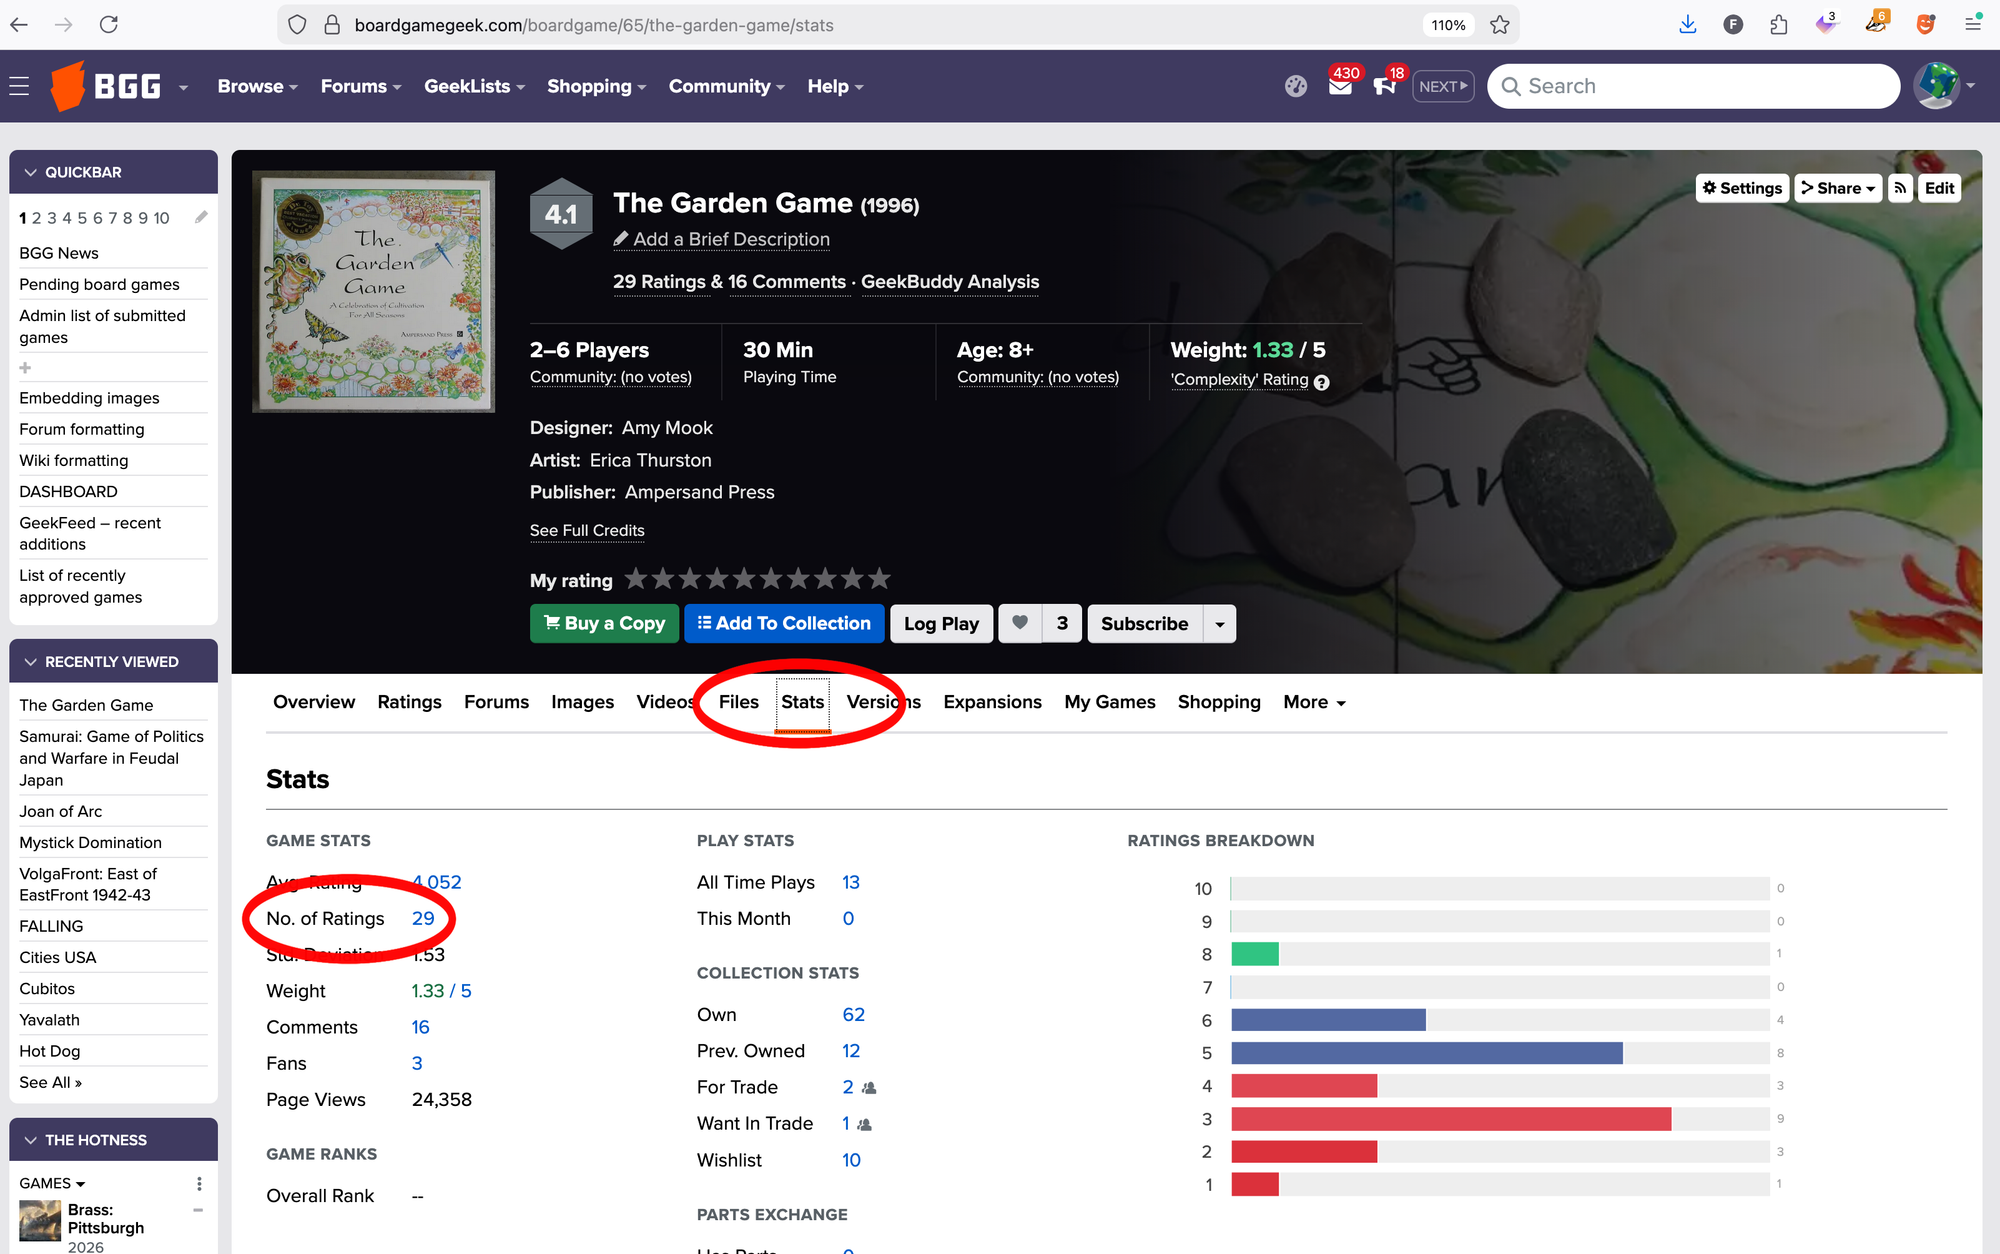Image resolution: width=2000 pixels, height=1254 pixels.
Task: Click the Buy a Copy button
Action: click(604, 623)
